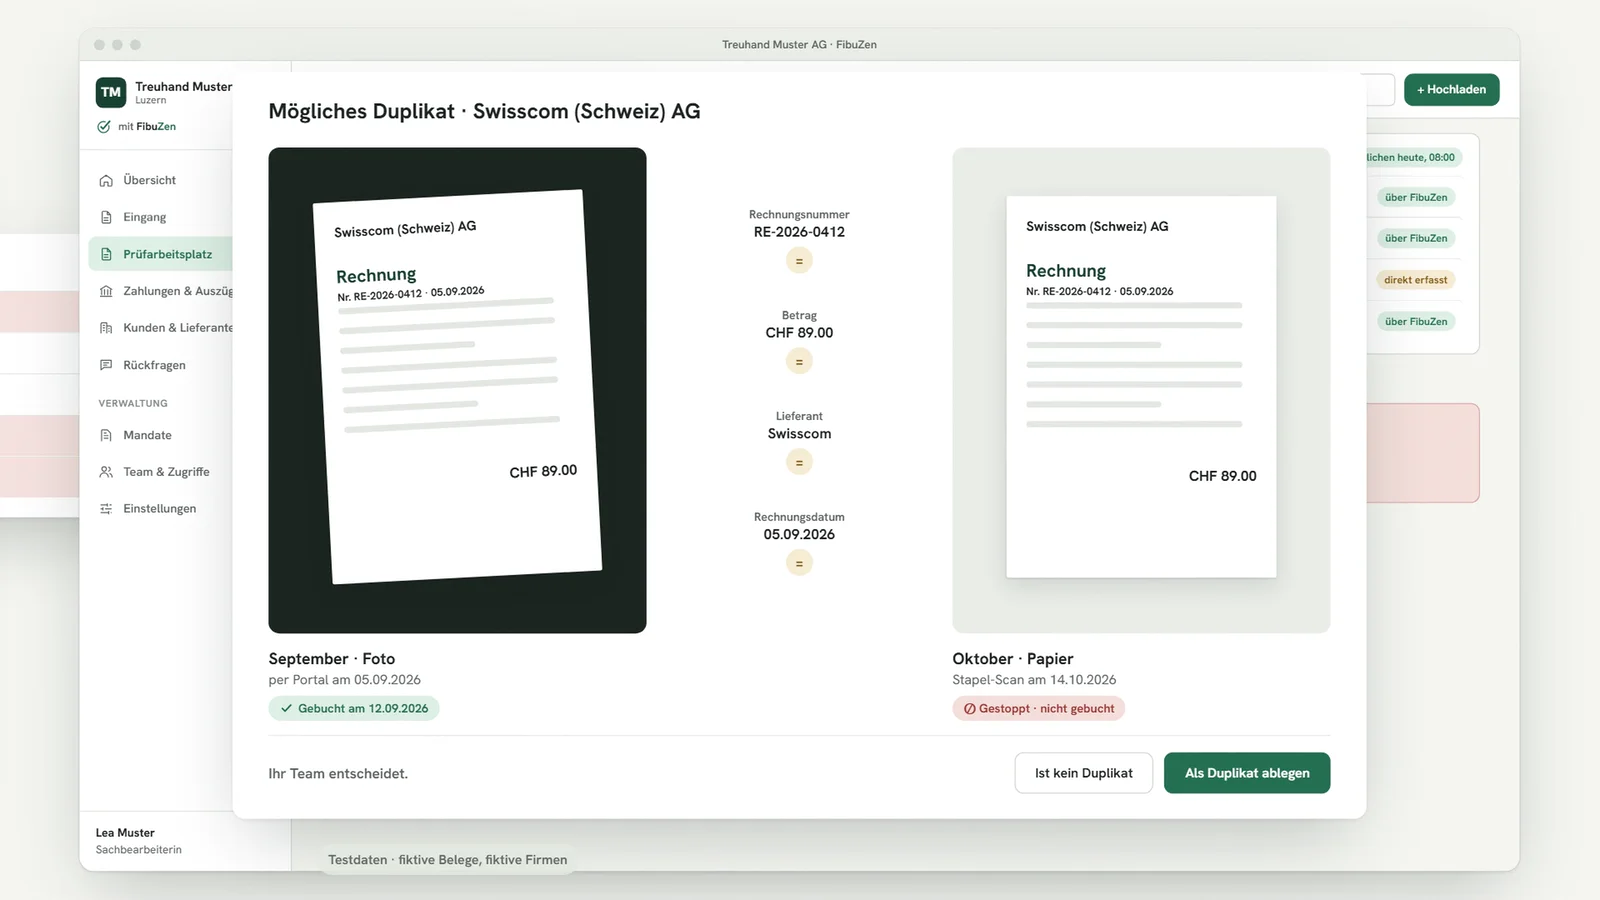Click the stop icon in 'Gestoppt · nicht gebucht' badge
This screenshot has height=900, width=1600.
point(969,709)
